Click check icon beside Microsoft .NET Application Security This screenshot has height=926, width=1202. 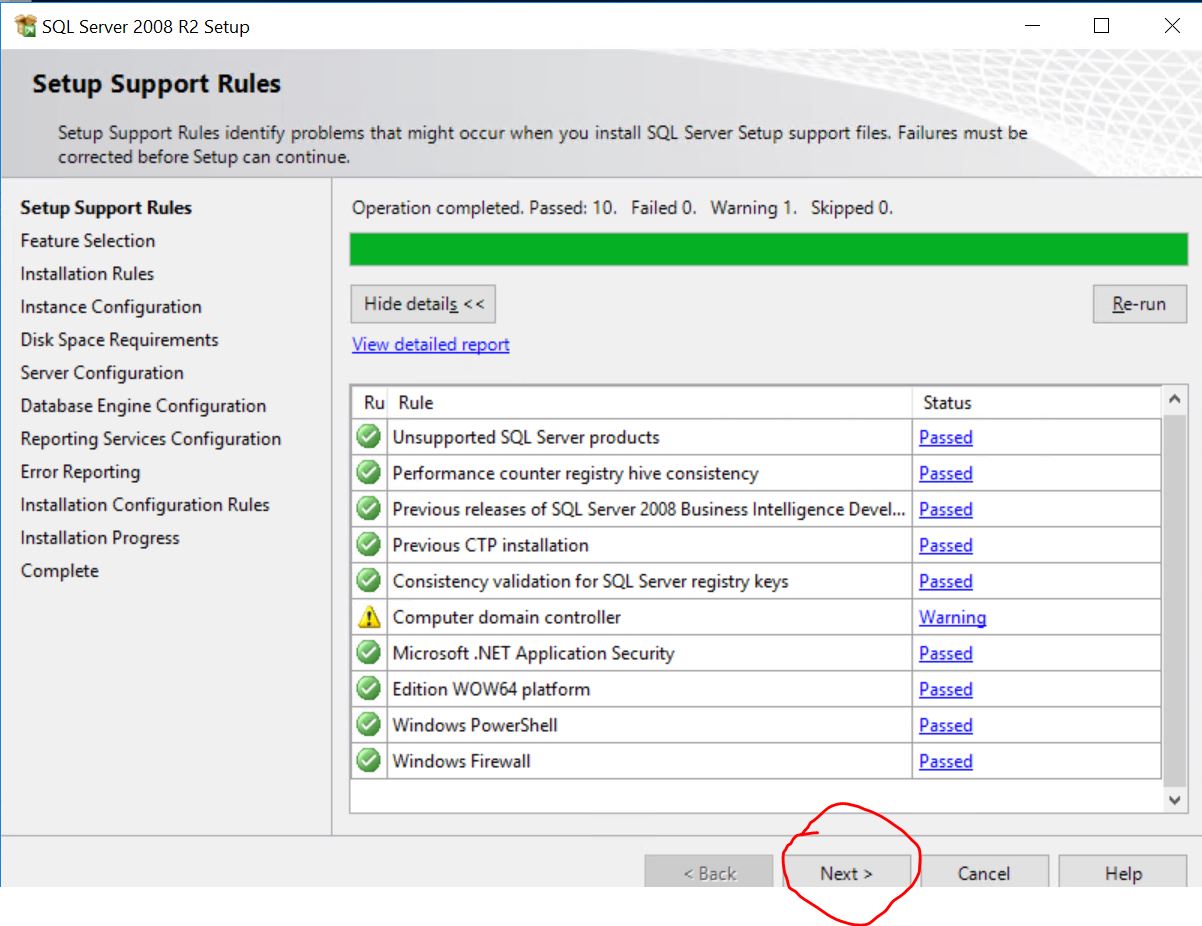tap(369, 653)
